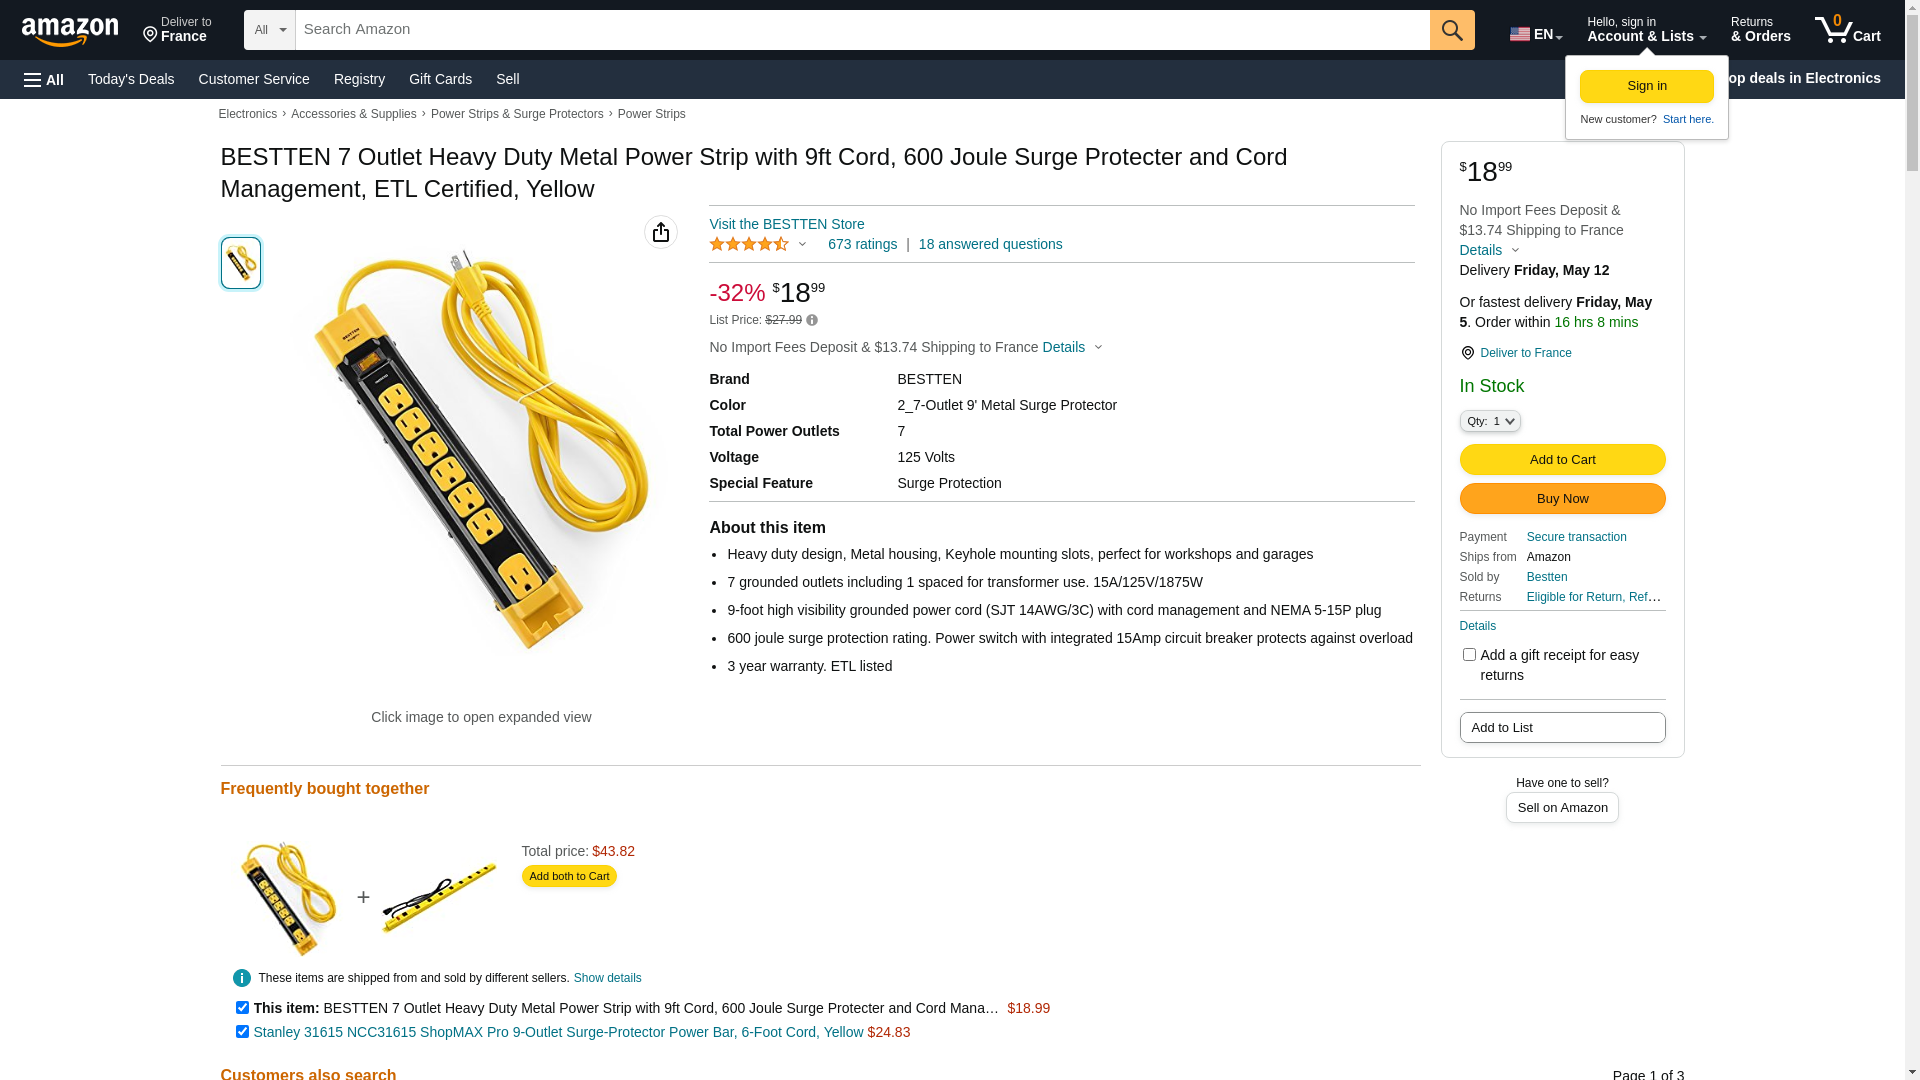Check the gift receipt checkbox
Viewport: 1920px width, 1080px height.
(1469, 655)
